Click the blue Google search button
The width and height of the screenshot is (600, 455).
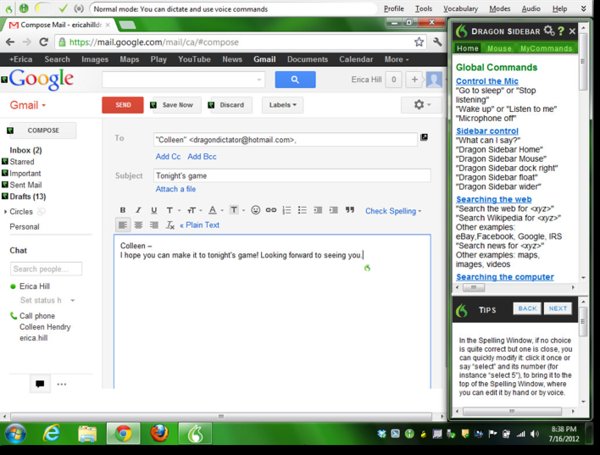[x=295, y=80]
